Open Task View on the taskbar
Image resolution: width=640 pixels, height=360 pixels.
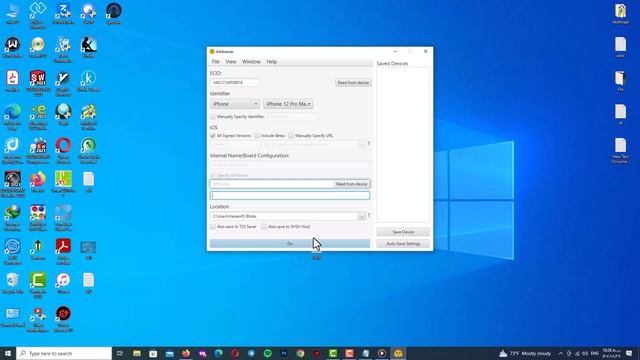point(120,353)
